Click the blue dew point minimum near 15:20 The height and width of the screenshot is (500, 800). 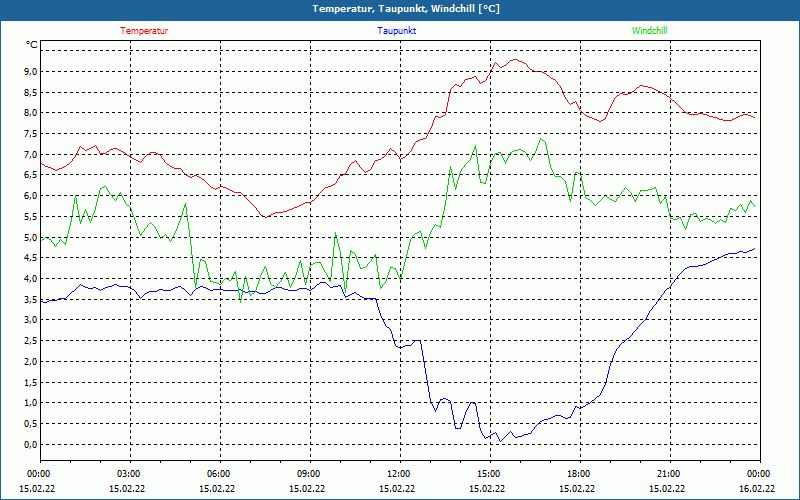click(x=501, y=441)
